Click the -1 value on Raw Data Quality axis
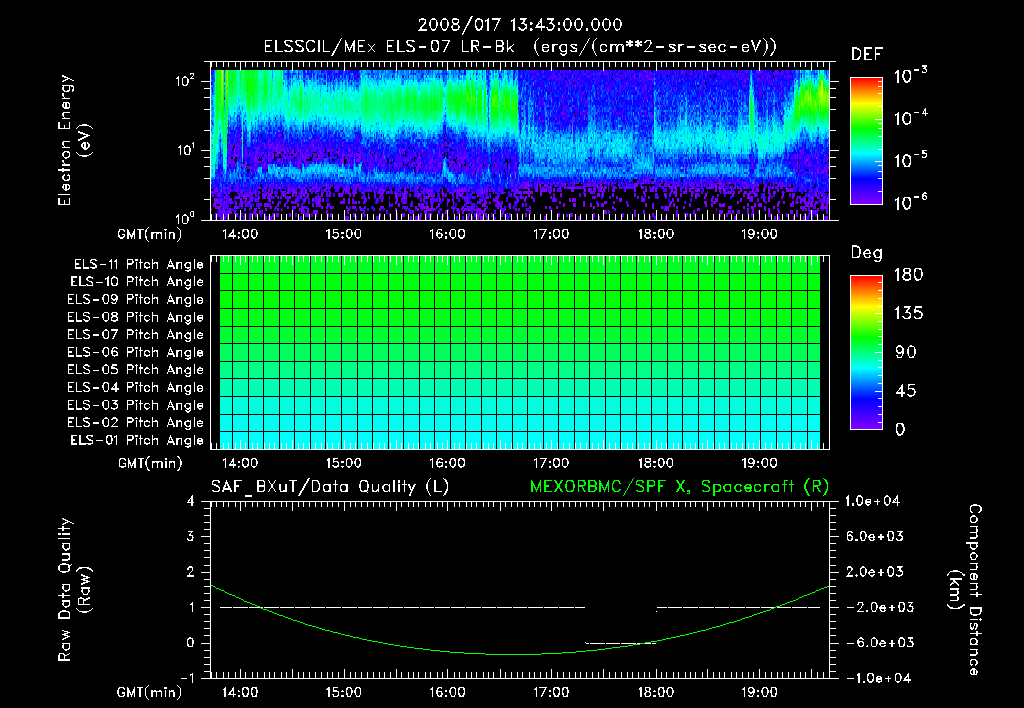The width and height of the screenshot is (1024, 708). [187, 678]
